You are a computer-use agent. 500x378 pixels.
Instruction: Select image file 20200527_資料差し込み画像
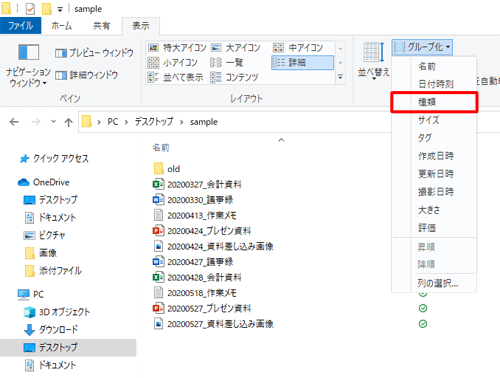[x=213, y=324]
